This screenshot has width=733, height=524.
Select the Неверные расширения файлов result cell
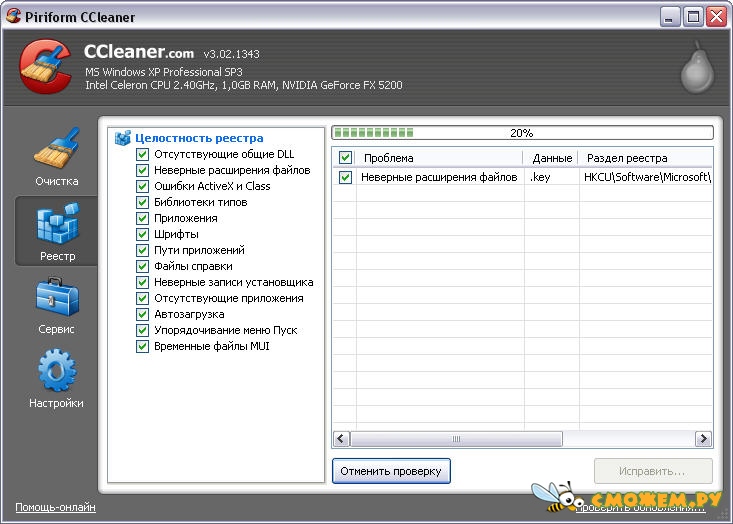point(439,177)
